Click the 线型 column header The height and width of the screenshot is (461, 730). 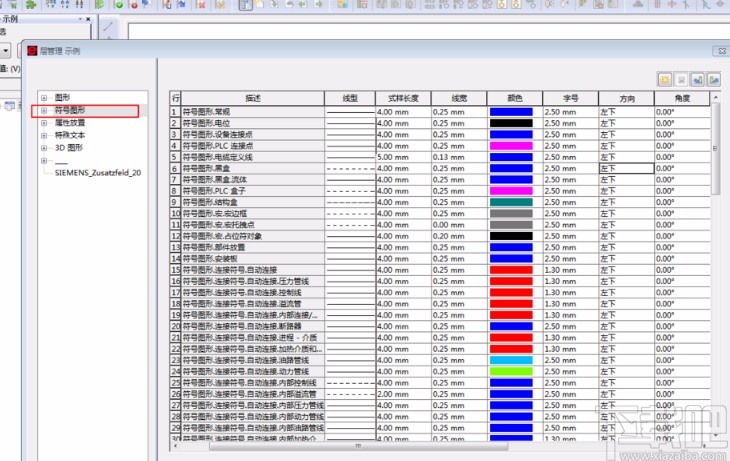[350, 98]
